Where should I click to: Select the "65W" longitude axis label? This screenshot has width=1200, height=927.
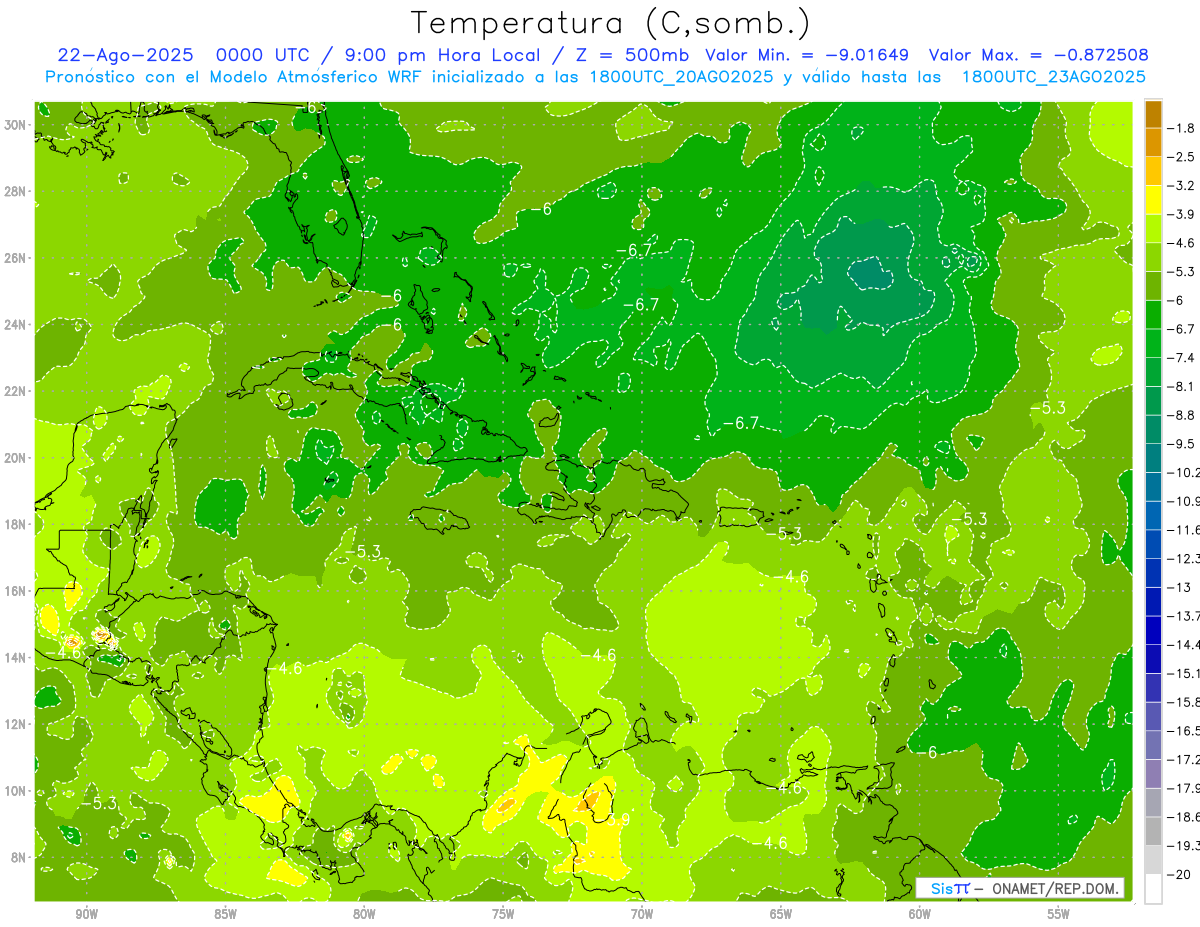pyautogui.click(x=781, y=914)
